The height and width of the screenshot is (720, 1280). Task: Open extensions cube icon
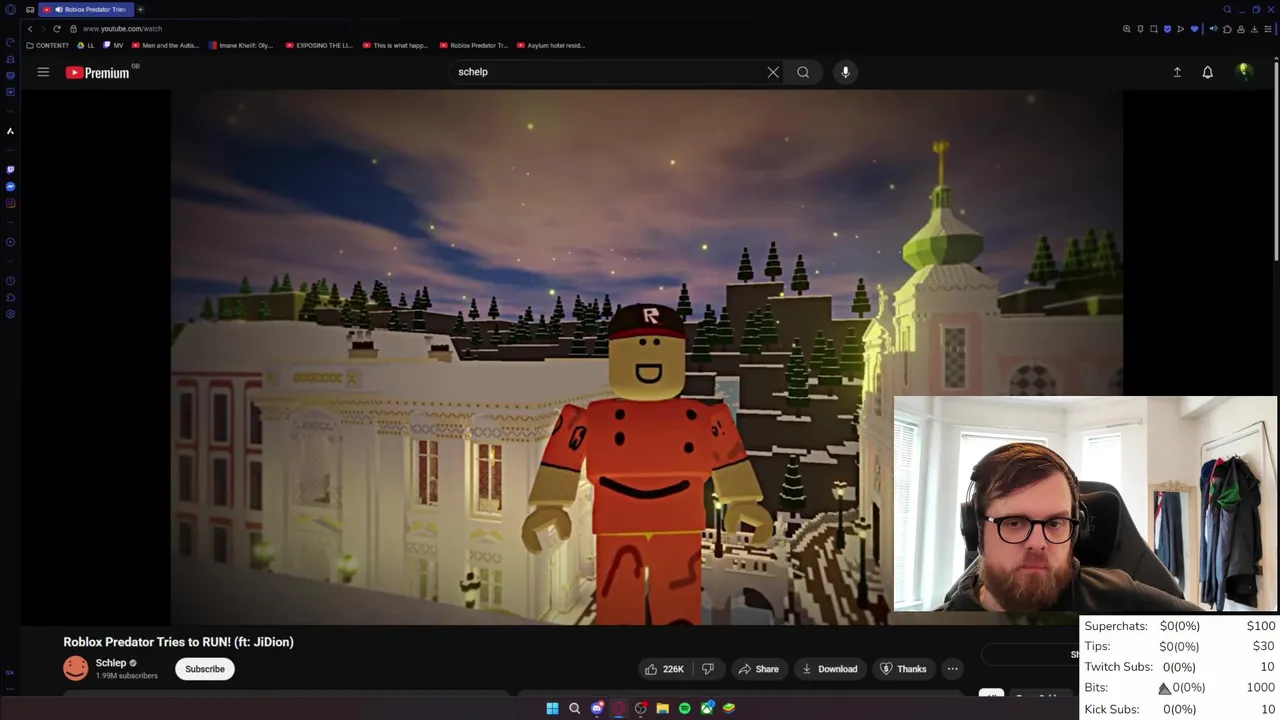point(1227,29)
